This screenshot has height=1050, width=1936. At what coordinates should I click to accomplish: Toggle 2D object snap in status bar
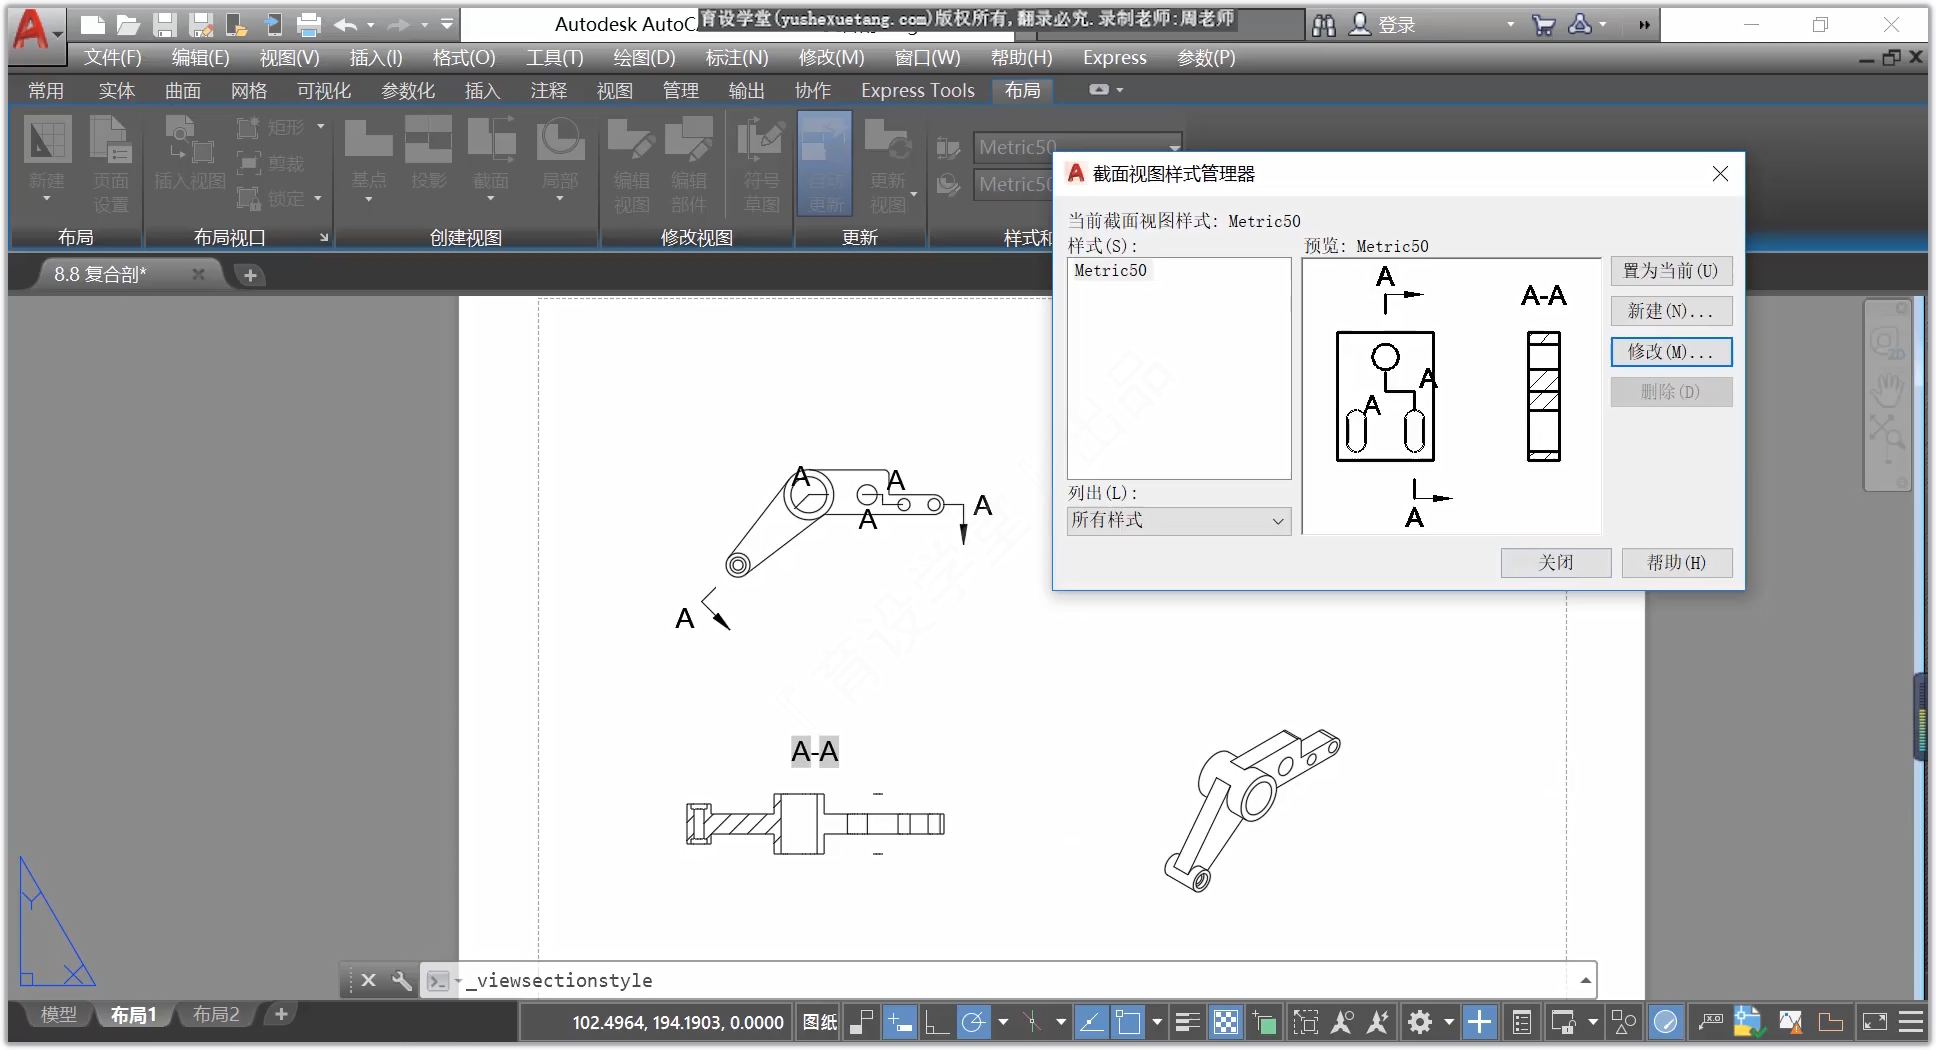(1128, 1022)
